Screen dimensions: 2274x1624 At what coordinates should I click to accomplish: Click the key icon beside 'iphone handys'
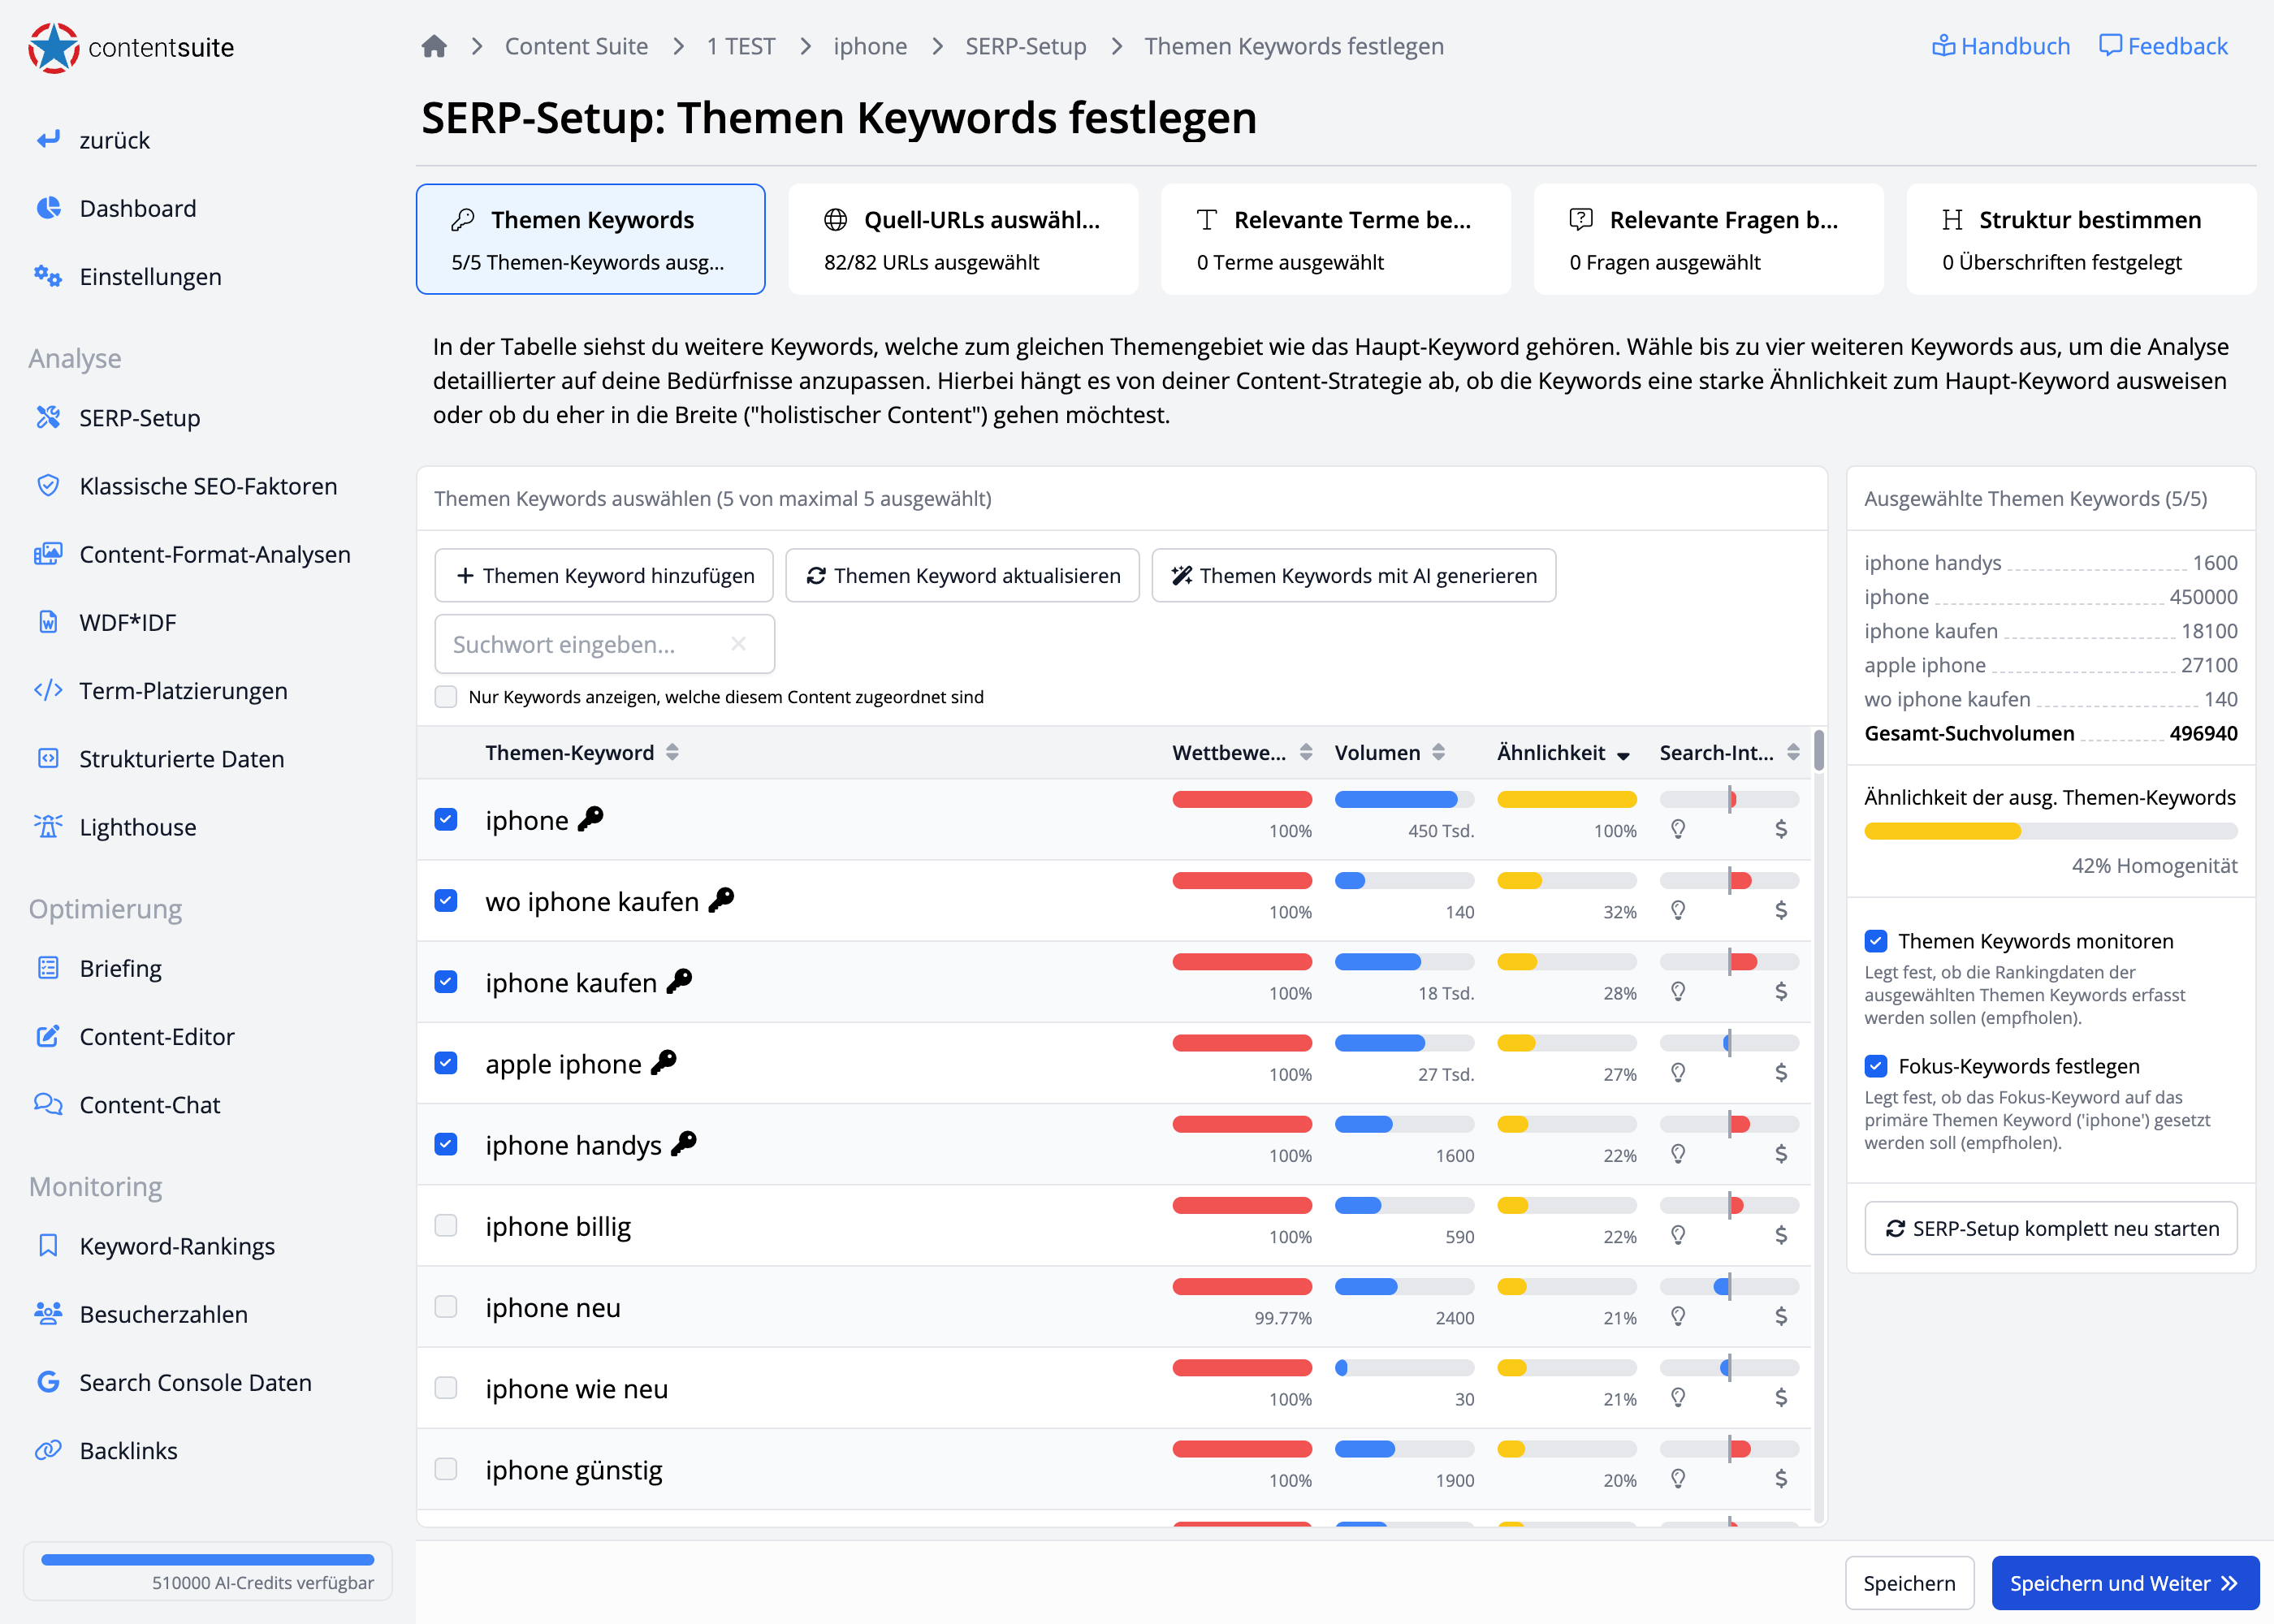click(684, 1144)
